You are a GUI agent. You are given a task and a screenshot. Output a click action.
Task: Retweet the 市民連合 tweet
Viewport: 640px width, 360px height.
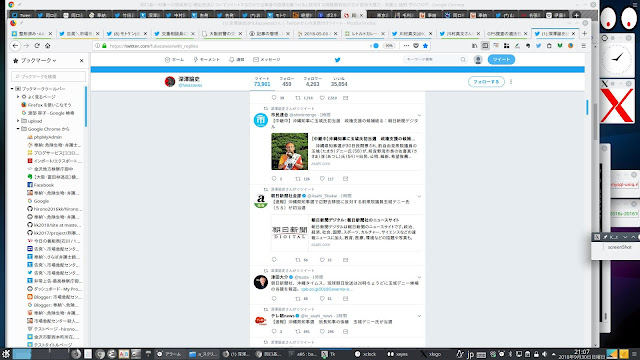coord(298,179)
